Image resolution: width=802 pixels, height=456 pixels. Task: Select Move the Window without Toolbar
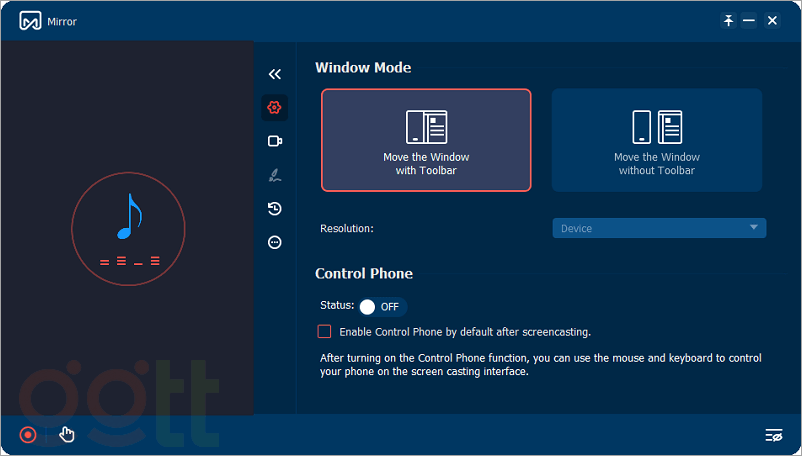tap(656, 140)
